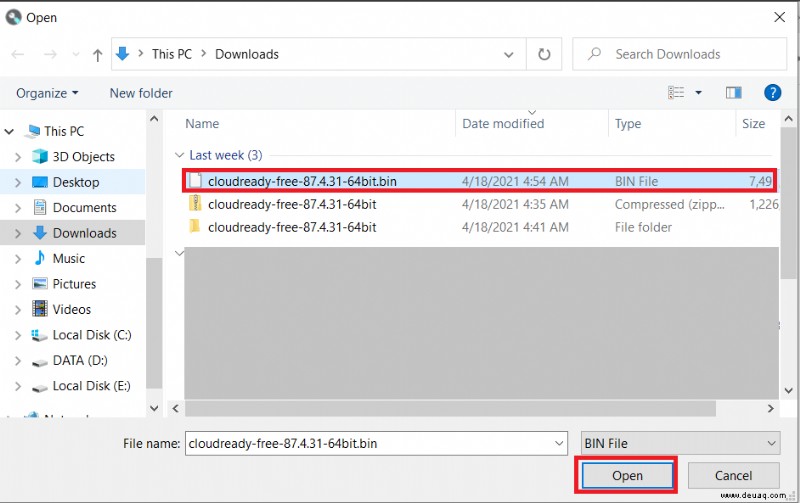This screenshot has width=800, height=503.
Task: Open the Organize menu
Action: tap(47, 93)
